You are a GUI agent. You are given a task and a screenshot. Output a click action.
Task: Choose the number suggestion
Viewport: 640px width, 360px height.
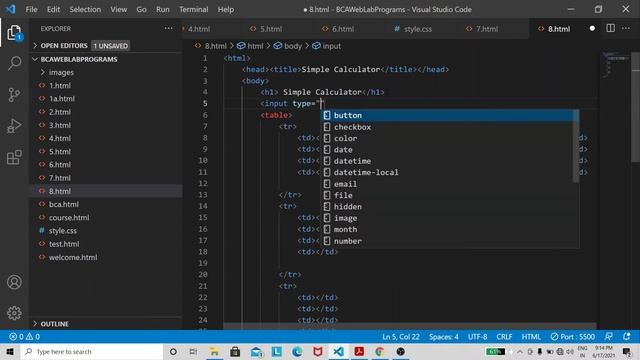click(447, 241)
